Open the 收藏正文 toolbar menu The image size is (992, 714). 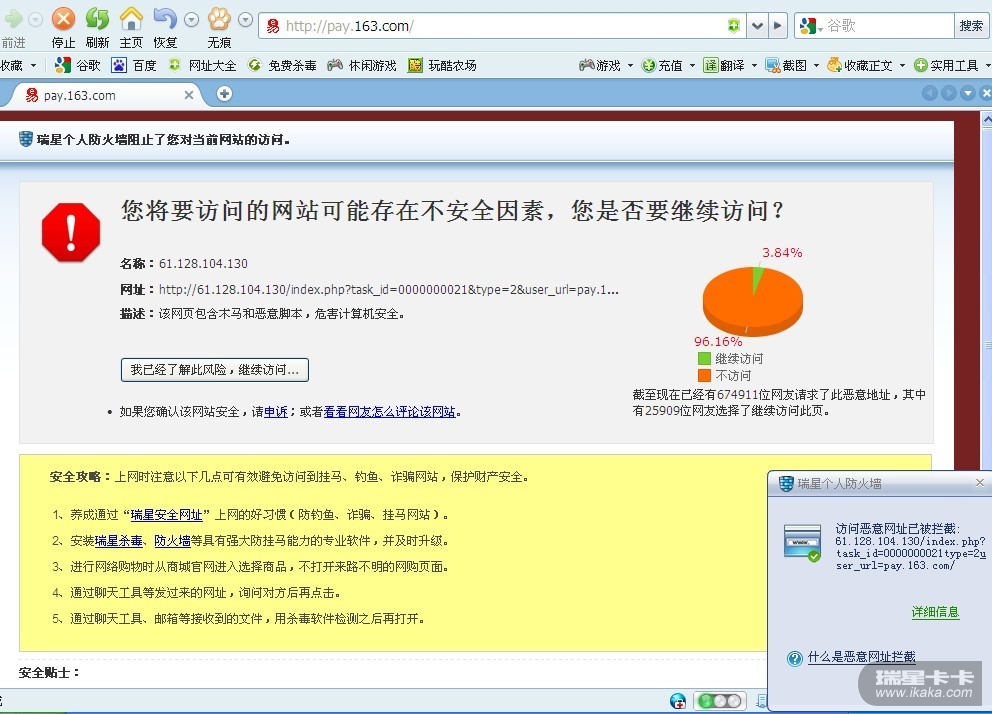[866, 65]
